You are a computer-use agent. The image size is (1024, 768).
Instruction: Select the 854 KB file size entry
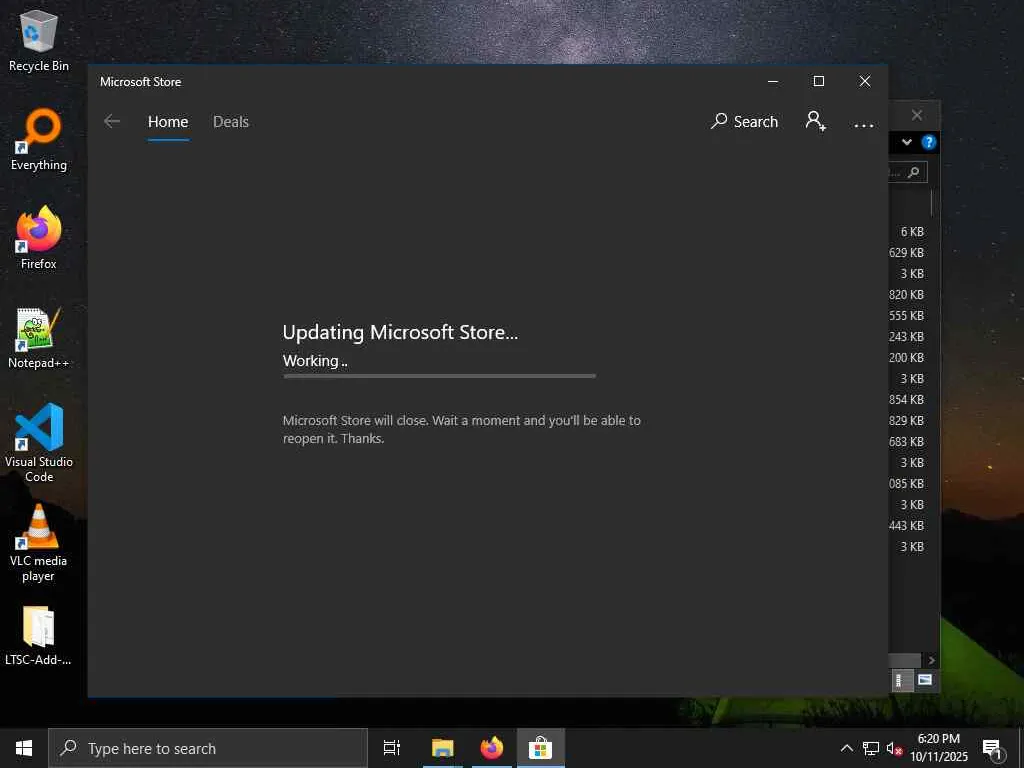(x=906, y=400)
